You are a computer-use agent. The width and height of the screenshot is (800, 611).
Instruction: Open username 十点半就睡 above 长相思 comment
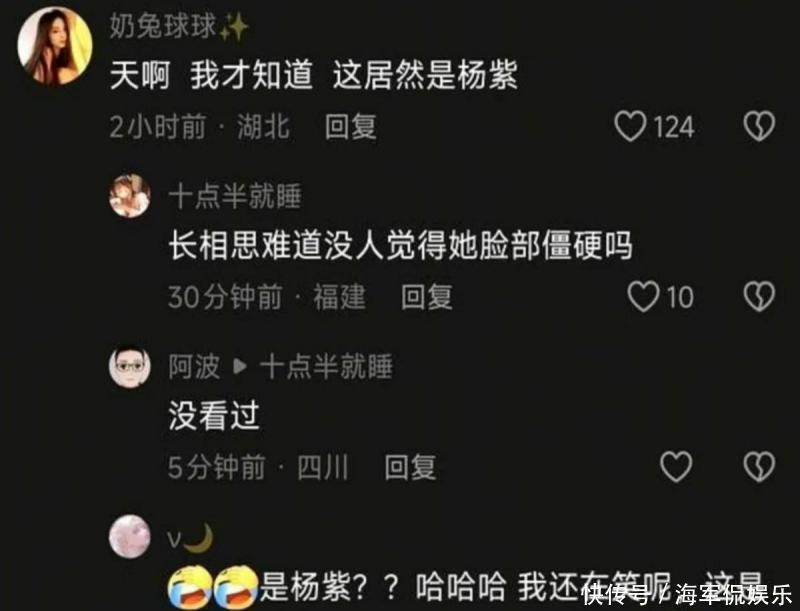(235, 196)
